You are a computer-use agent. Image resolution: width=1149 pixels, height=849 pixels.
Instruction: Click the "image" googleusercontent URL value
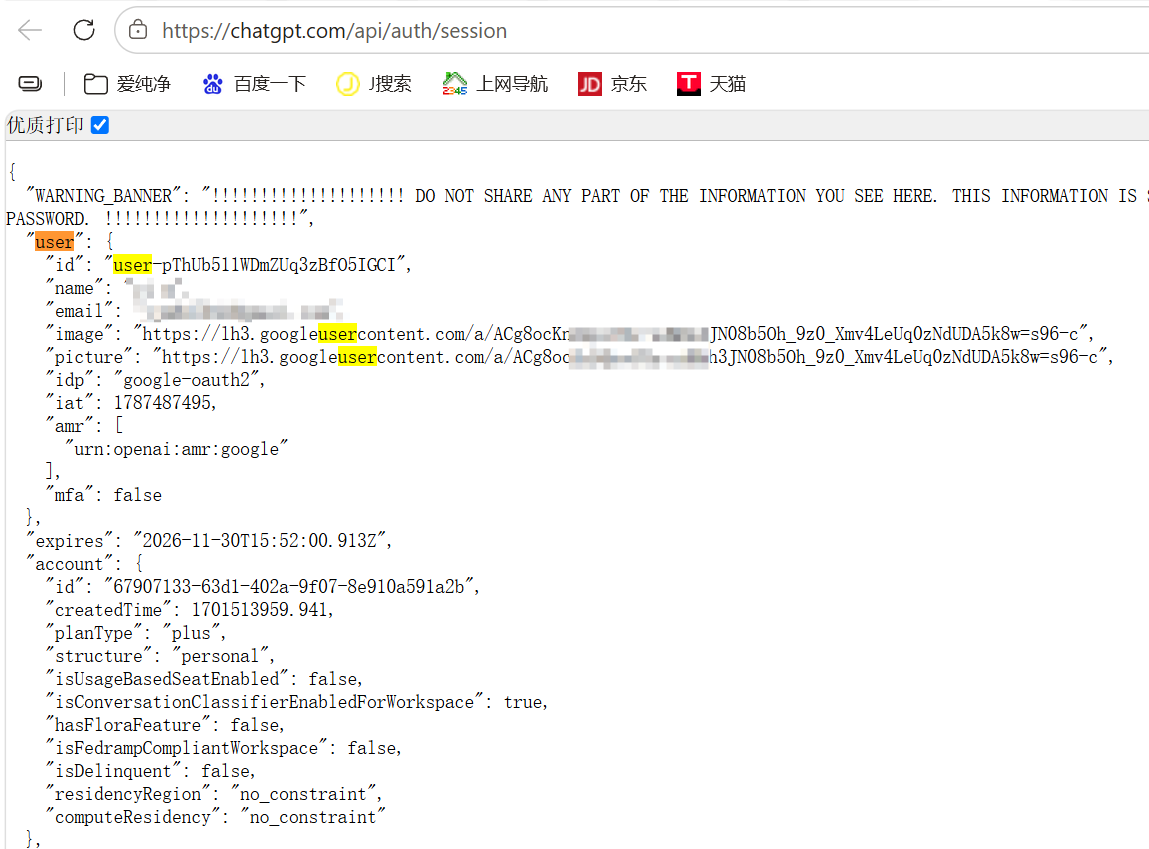tap(610, 334)
